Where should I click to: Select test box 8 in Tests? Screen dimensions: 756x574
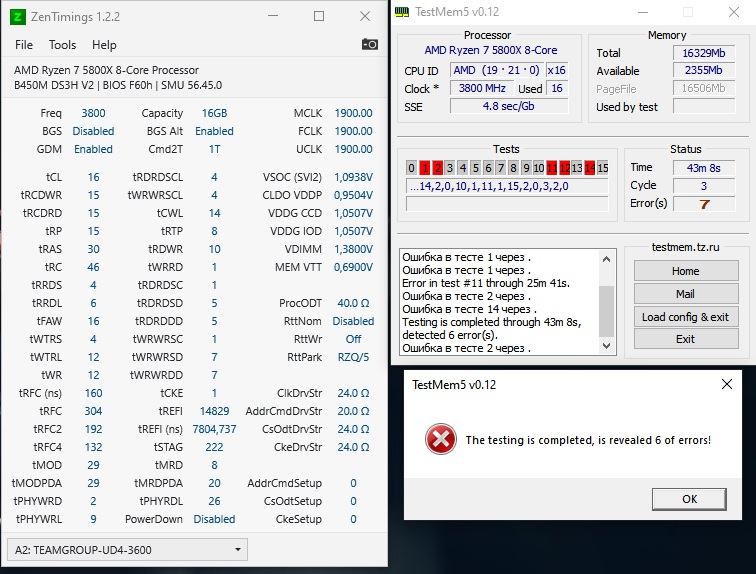coord(513,168)
